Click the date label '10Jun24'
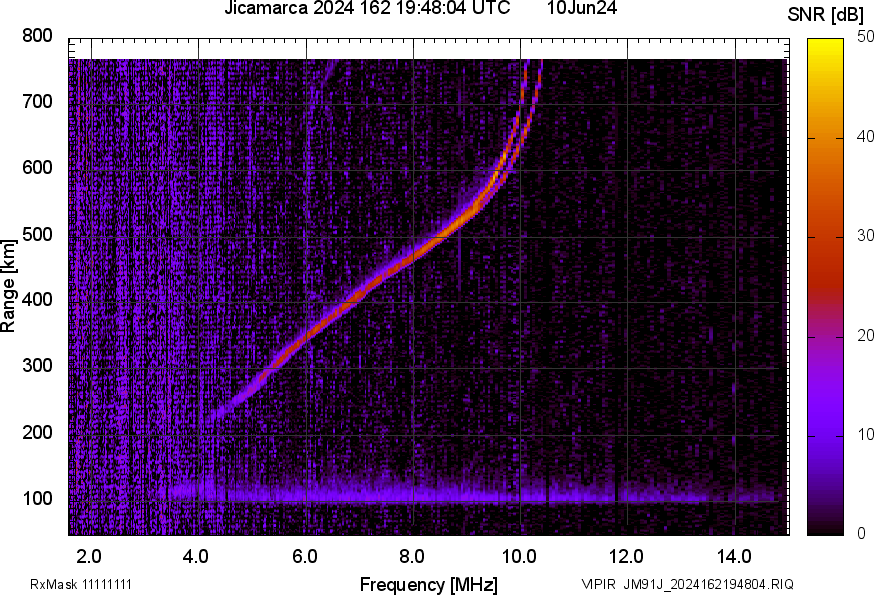The image size is (874, 595). pos(581,8)
